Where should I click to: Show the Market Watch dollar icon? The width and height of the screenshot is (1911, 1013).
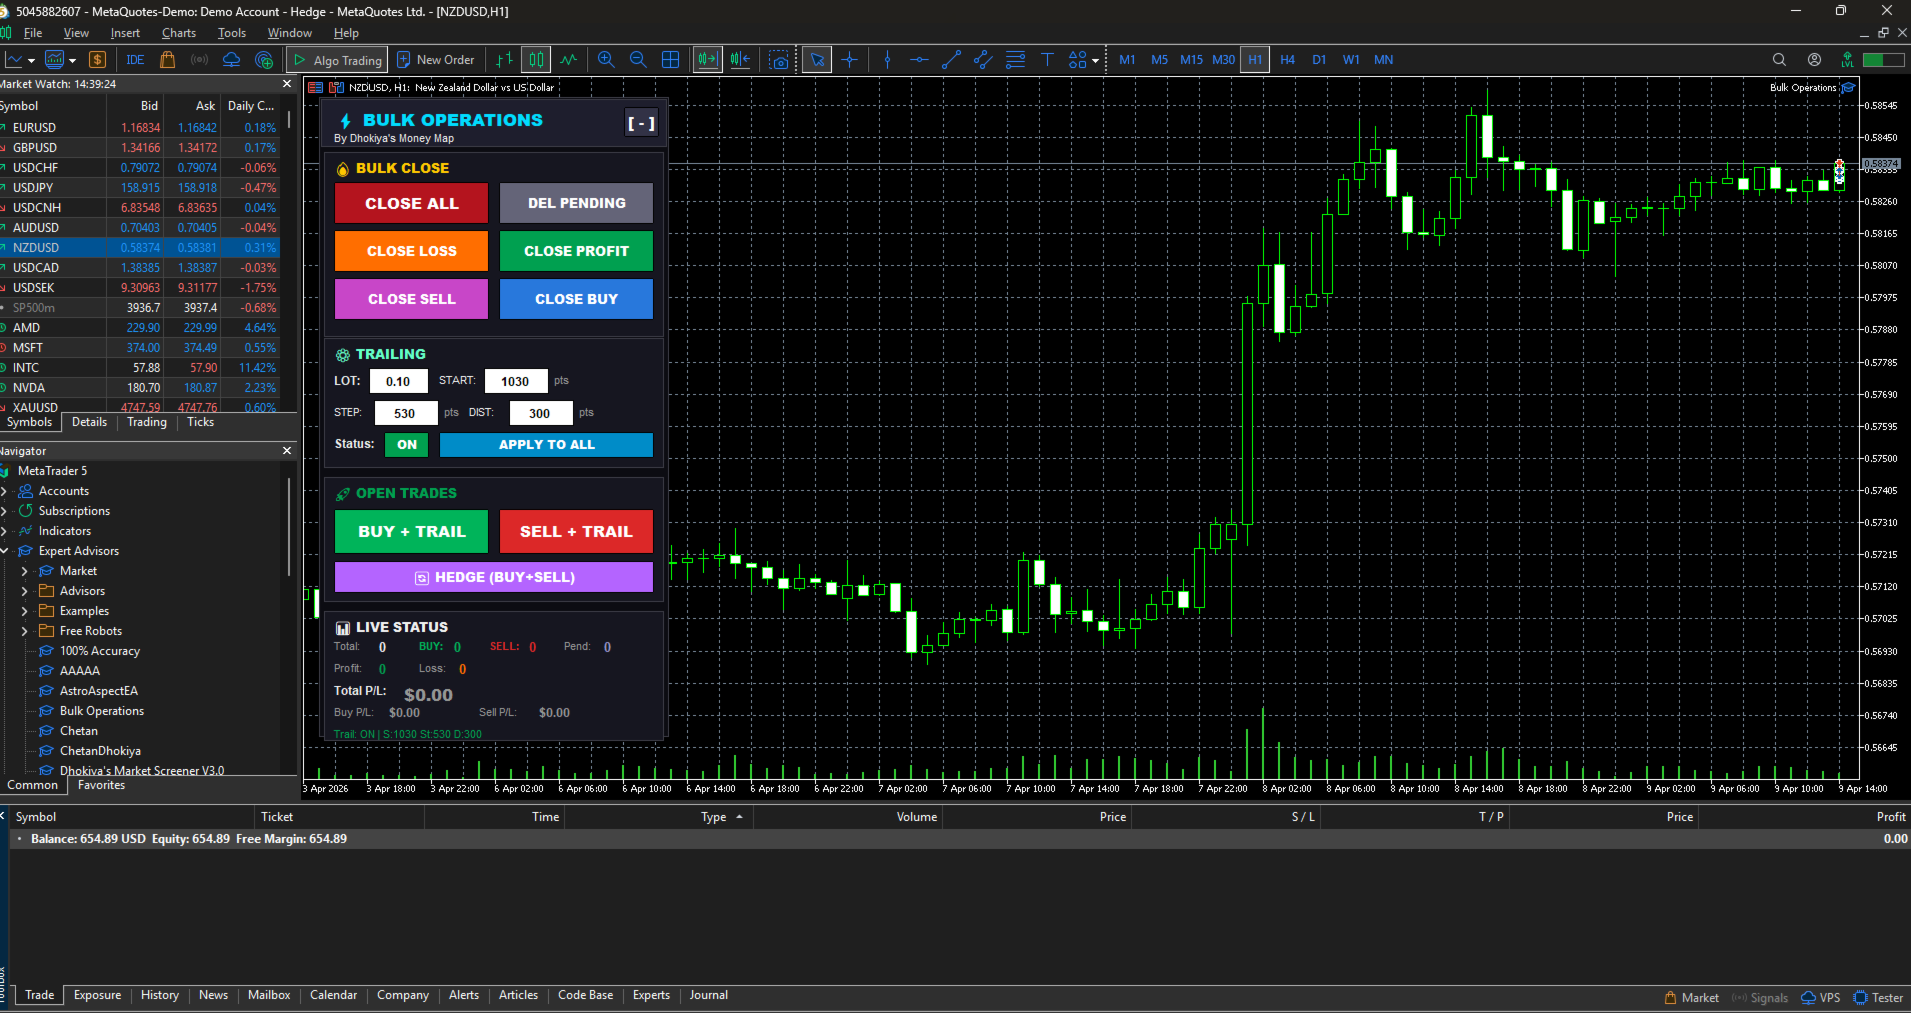[x=97, y=60]
